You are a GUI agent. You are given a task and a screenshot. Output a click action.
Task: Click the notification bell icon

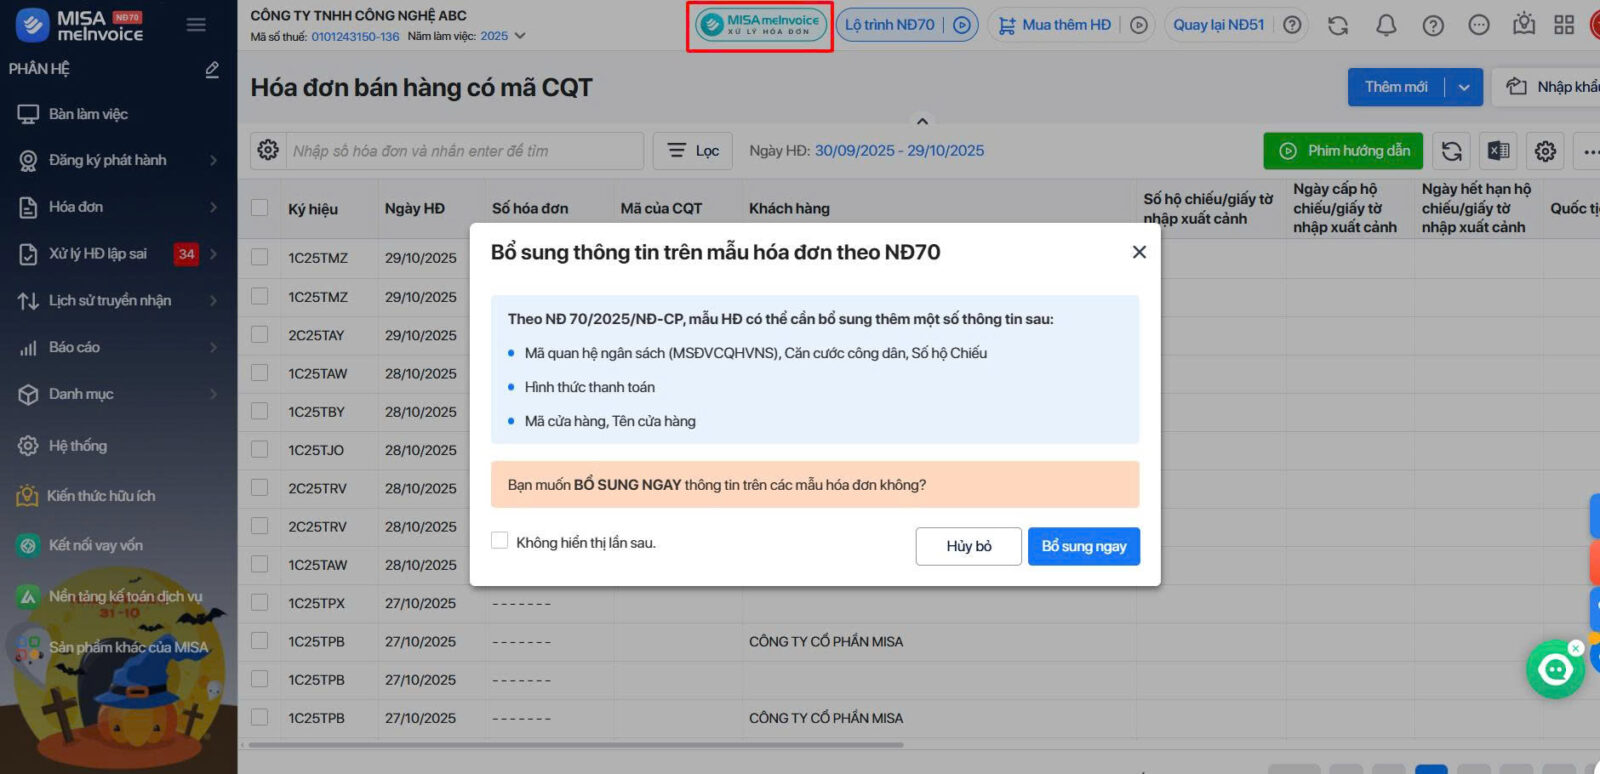click(x=1385, y=25)
